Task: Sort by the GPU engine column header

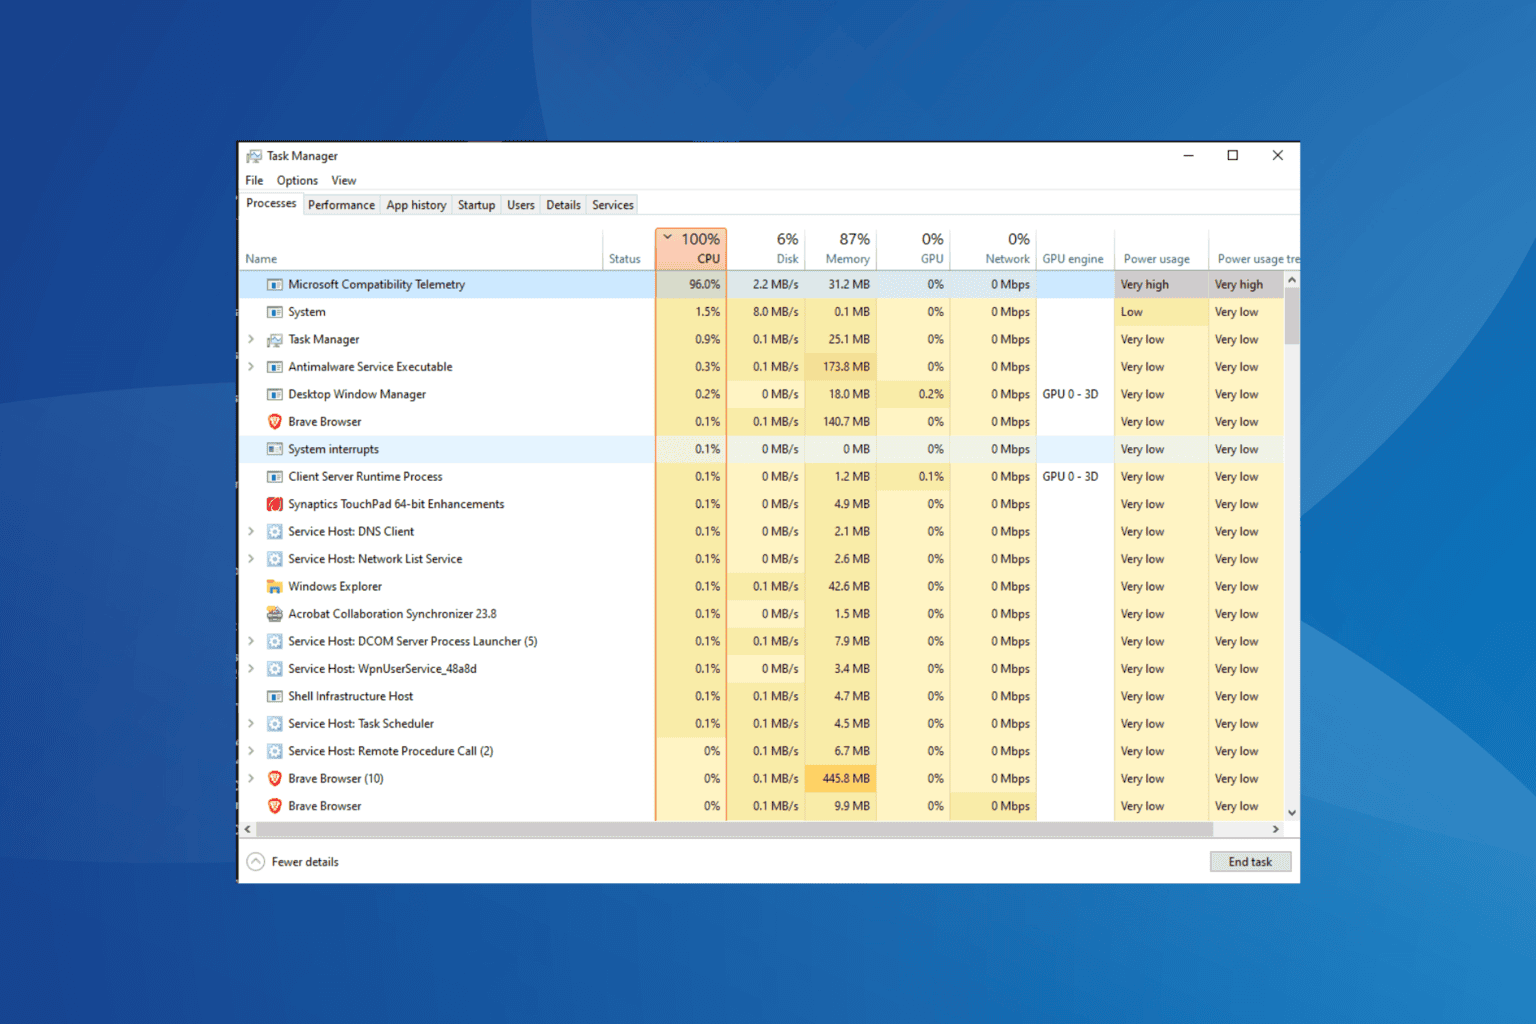Action: (1075, 249)
